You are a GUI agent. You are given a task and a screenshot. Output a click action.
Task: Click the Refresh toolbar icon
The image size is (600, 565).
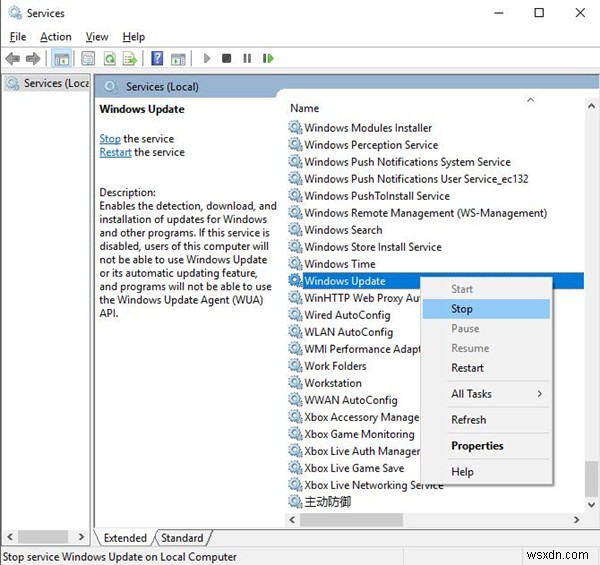[107, 59]
